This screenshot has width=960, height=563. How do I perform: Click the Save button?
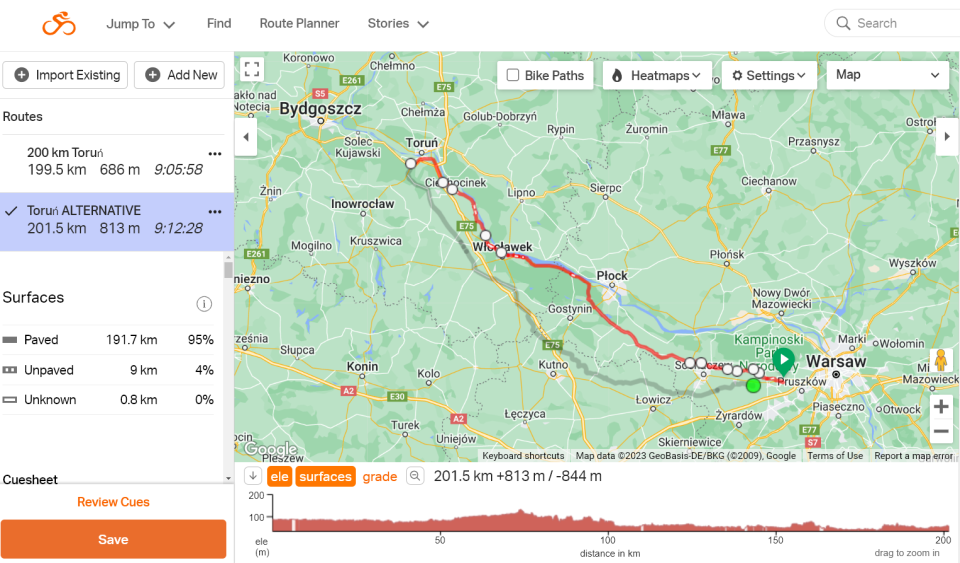(x=113, y=539)
